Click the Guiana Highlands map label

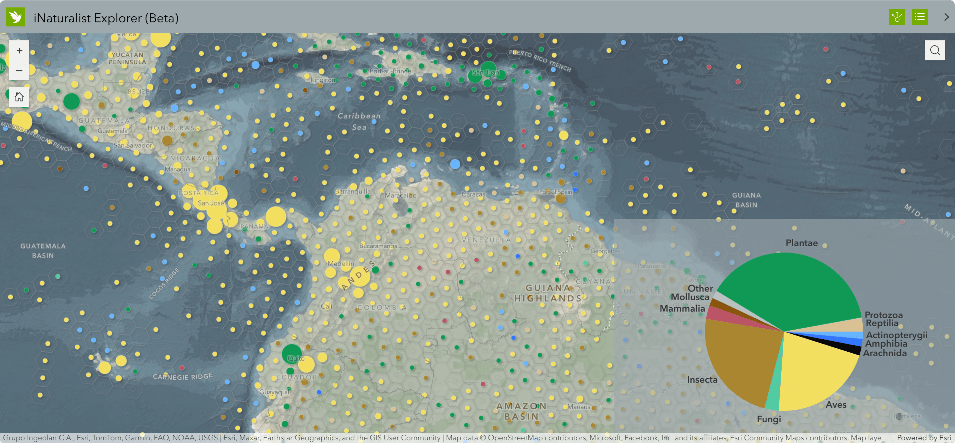pos(547,293)
